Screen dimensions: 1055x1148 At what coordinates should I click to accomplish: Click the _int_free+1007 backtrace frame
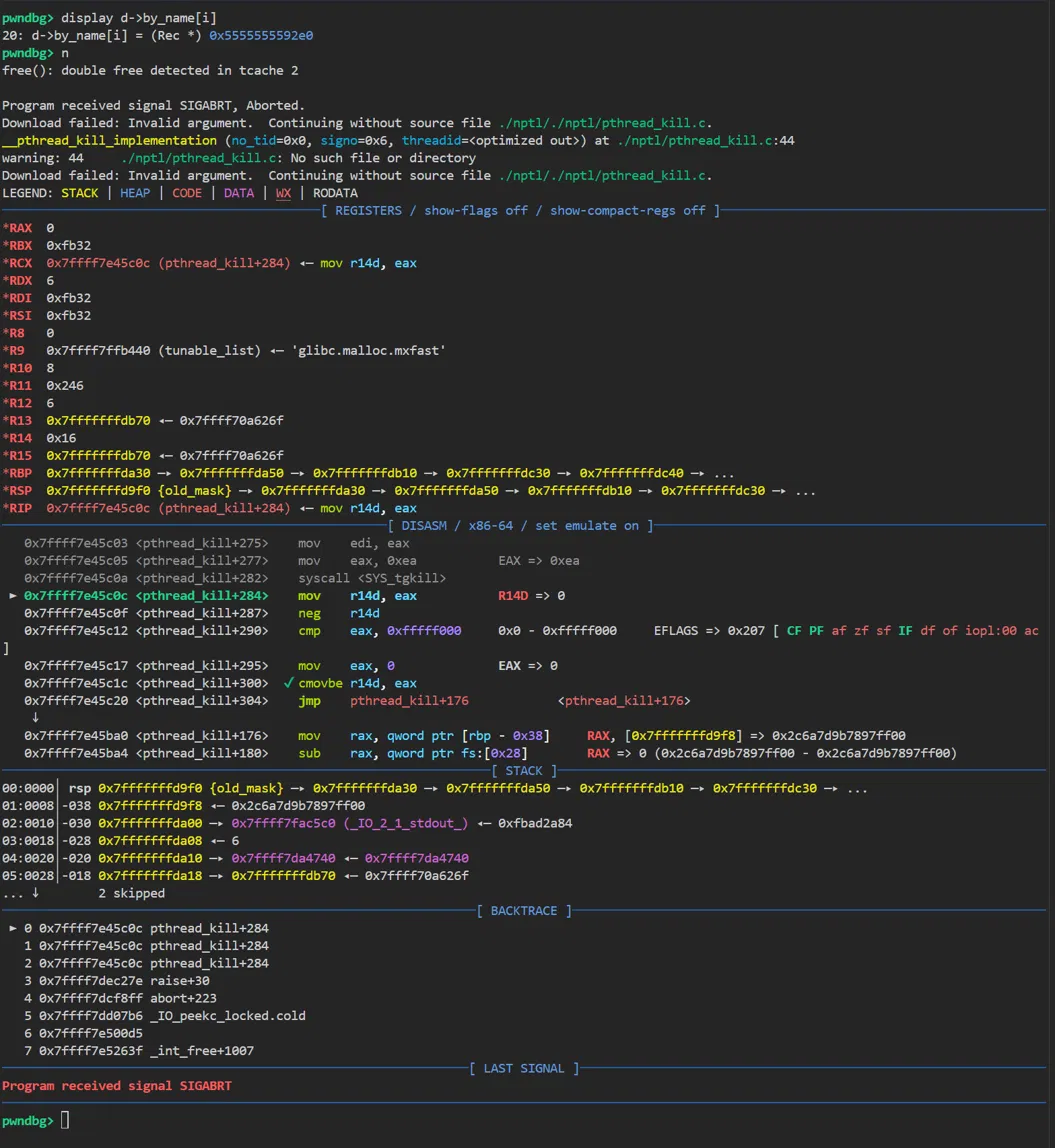coord(202,1051)
